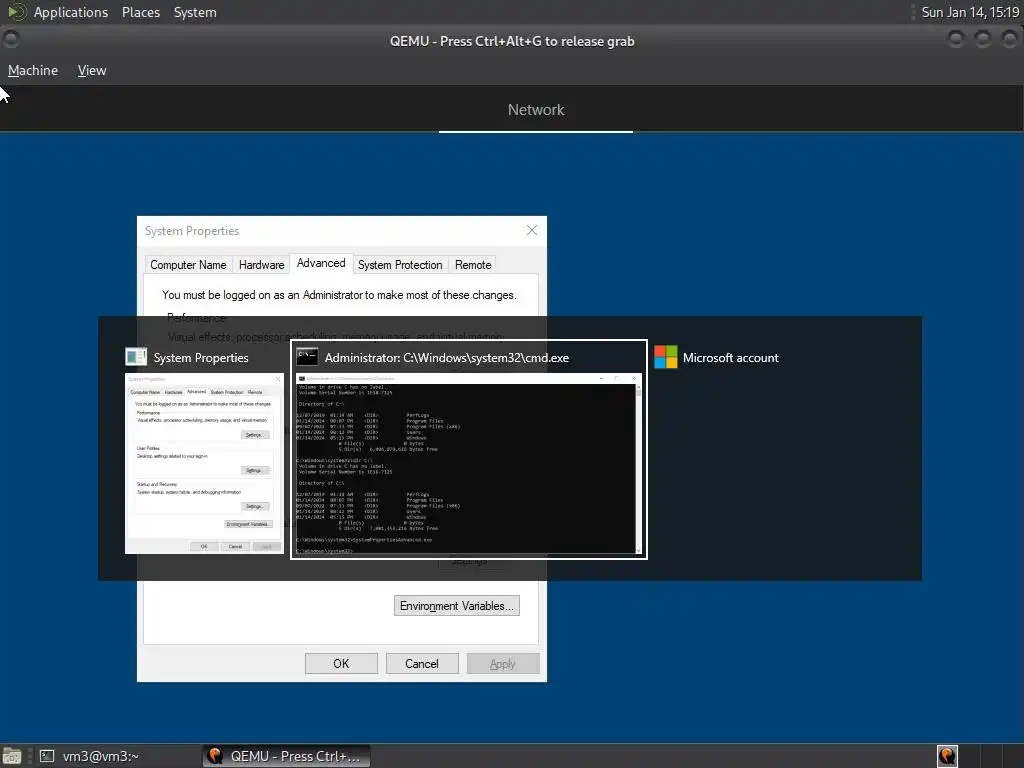This screenshot has height=768, width=1024.
Task: Select the Network heading tab
Action: pos(536,110)
